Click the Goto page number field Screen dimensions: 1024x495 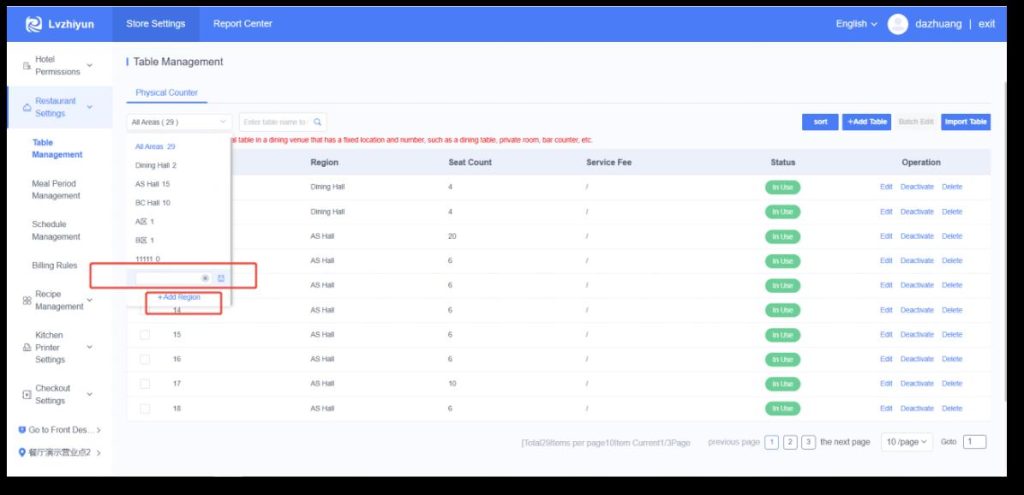[974, 442]
